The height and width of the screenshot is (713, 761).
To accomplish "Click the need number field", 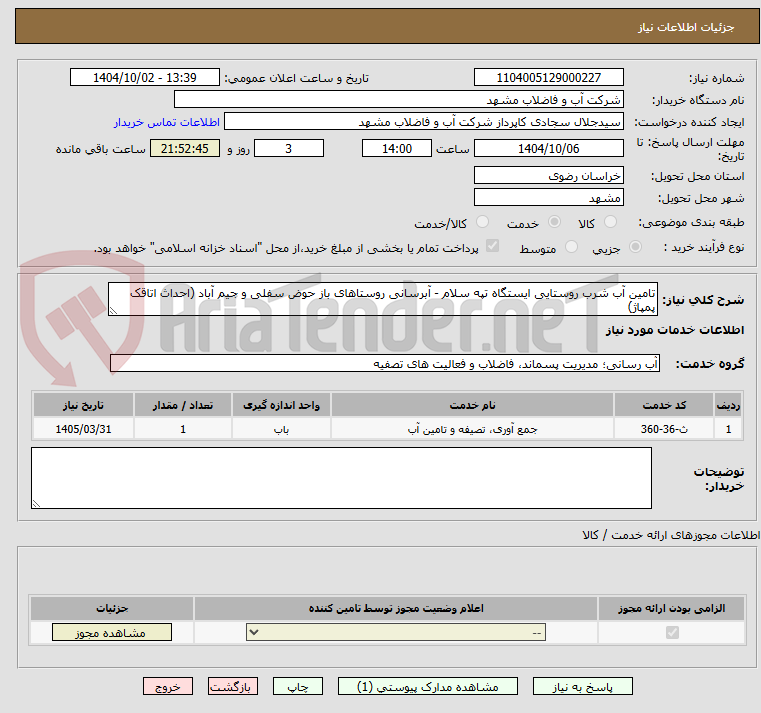I will (548, 78).
